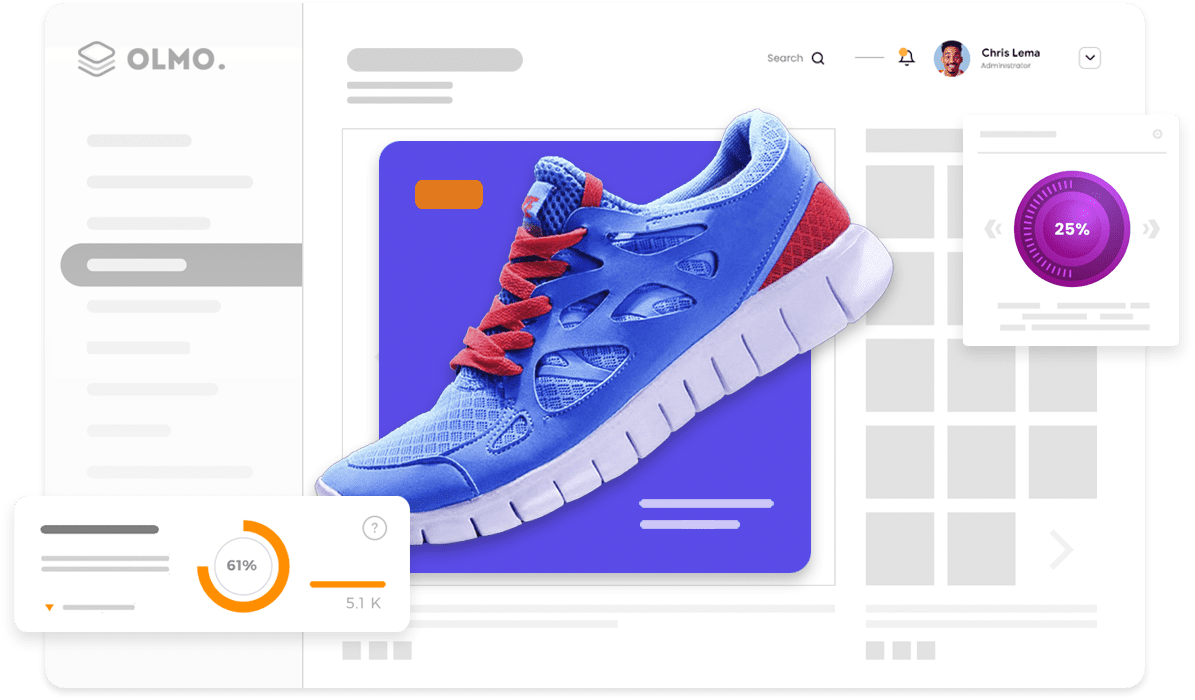Click the 'Administrator' role text
This screenshot has width=1195, height=700.
coord(1005,66)
